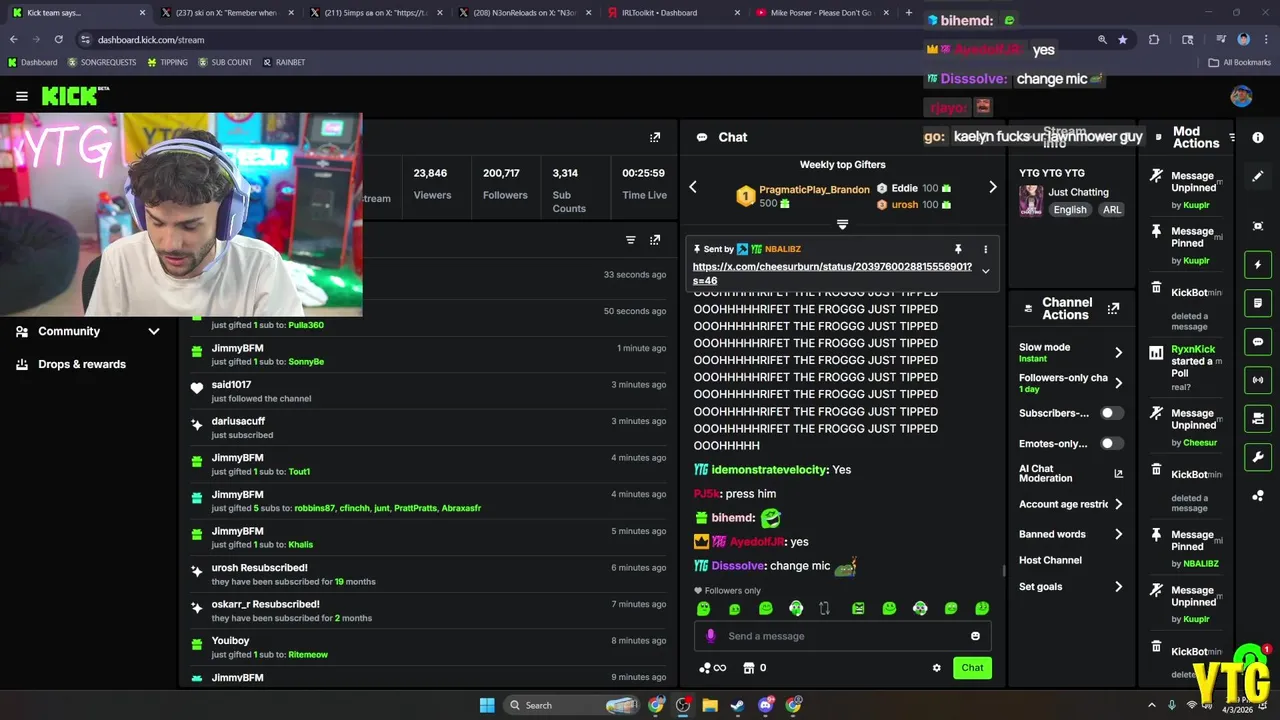This screenshot has height=720, width=1280.
Task: Toggle the chat bubble panel icon
Action: 1258,342
